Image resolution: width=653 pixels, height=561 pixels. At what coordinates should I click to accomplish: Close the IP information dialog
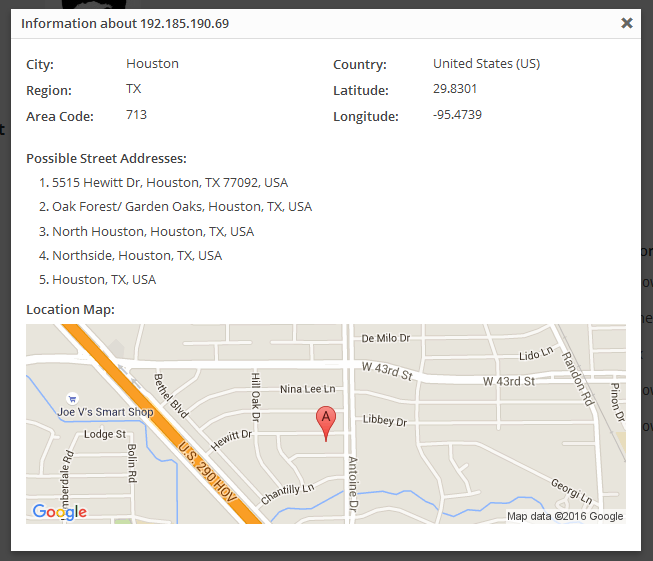(626, 23)
